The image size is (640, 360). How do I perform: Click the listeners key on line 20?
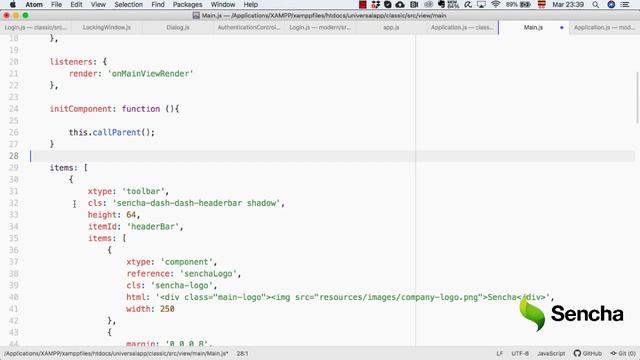[71, 62]
